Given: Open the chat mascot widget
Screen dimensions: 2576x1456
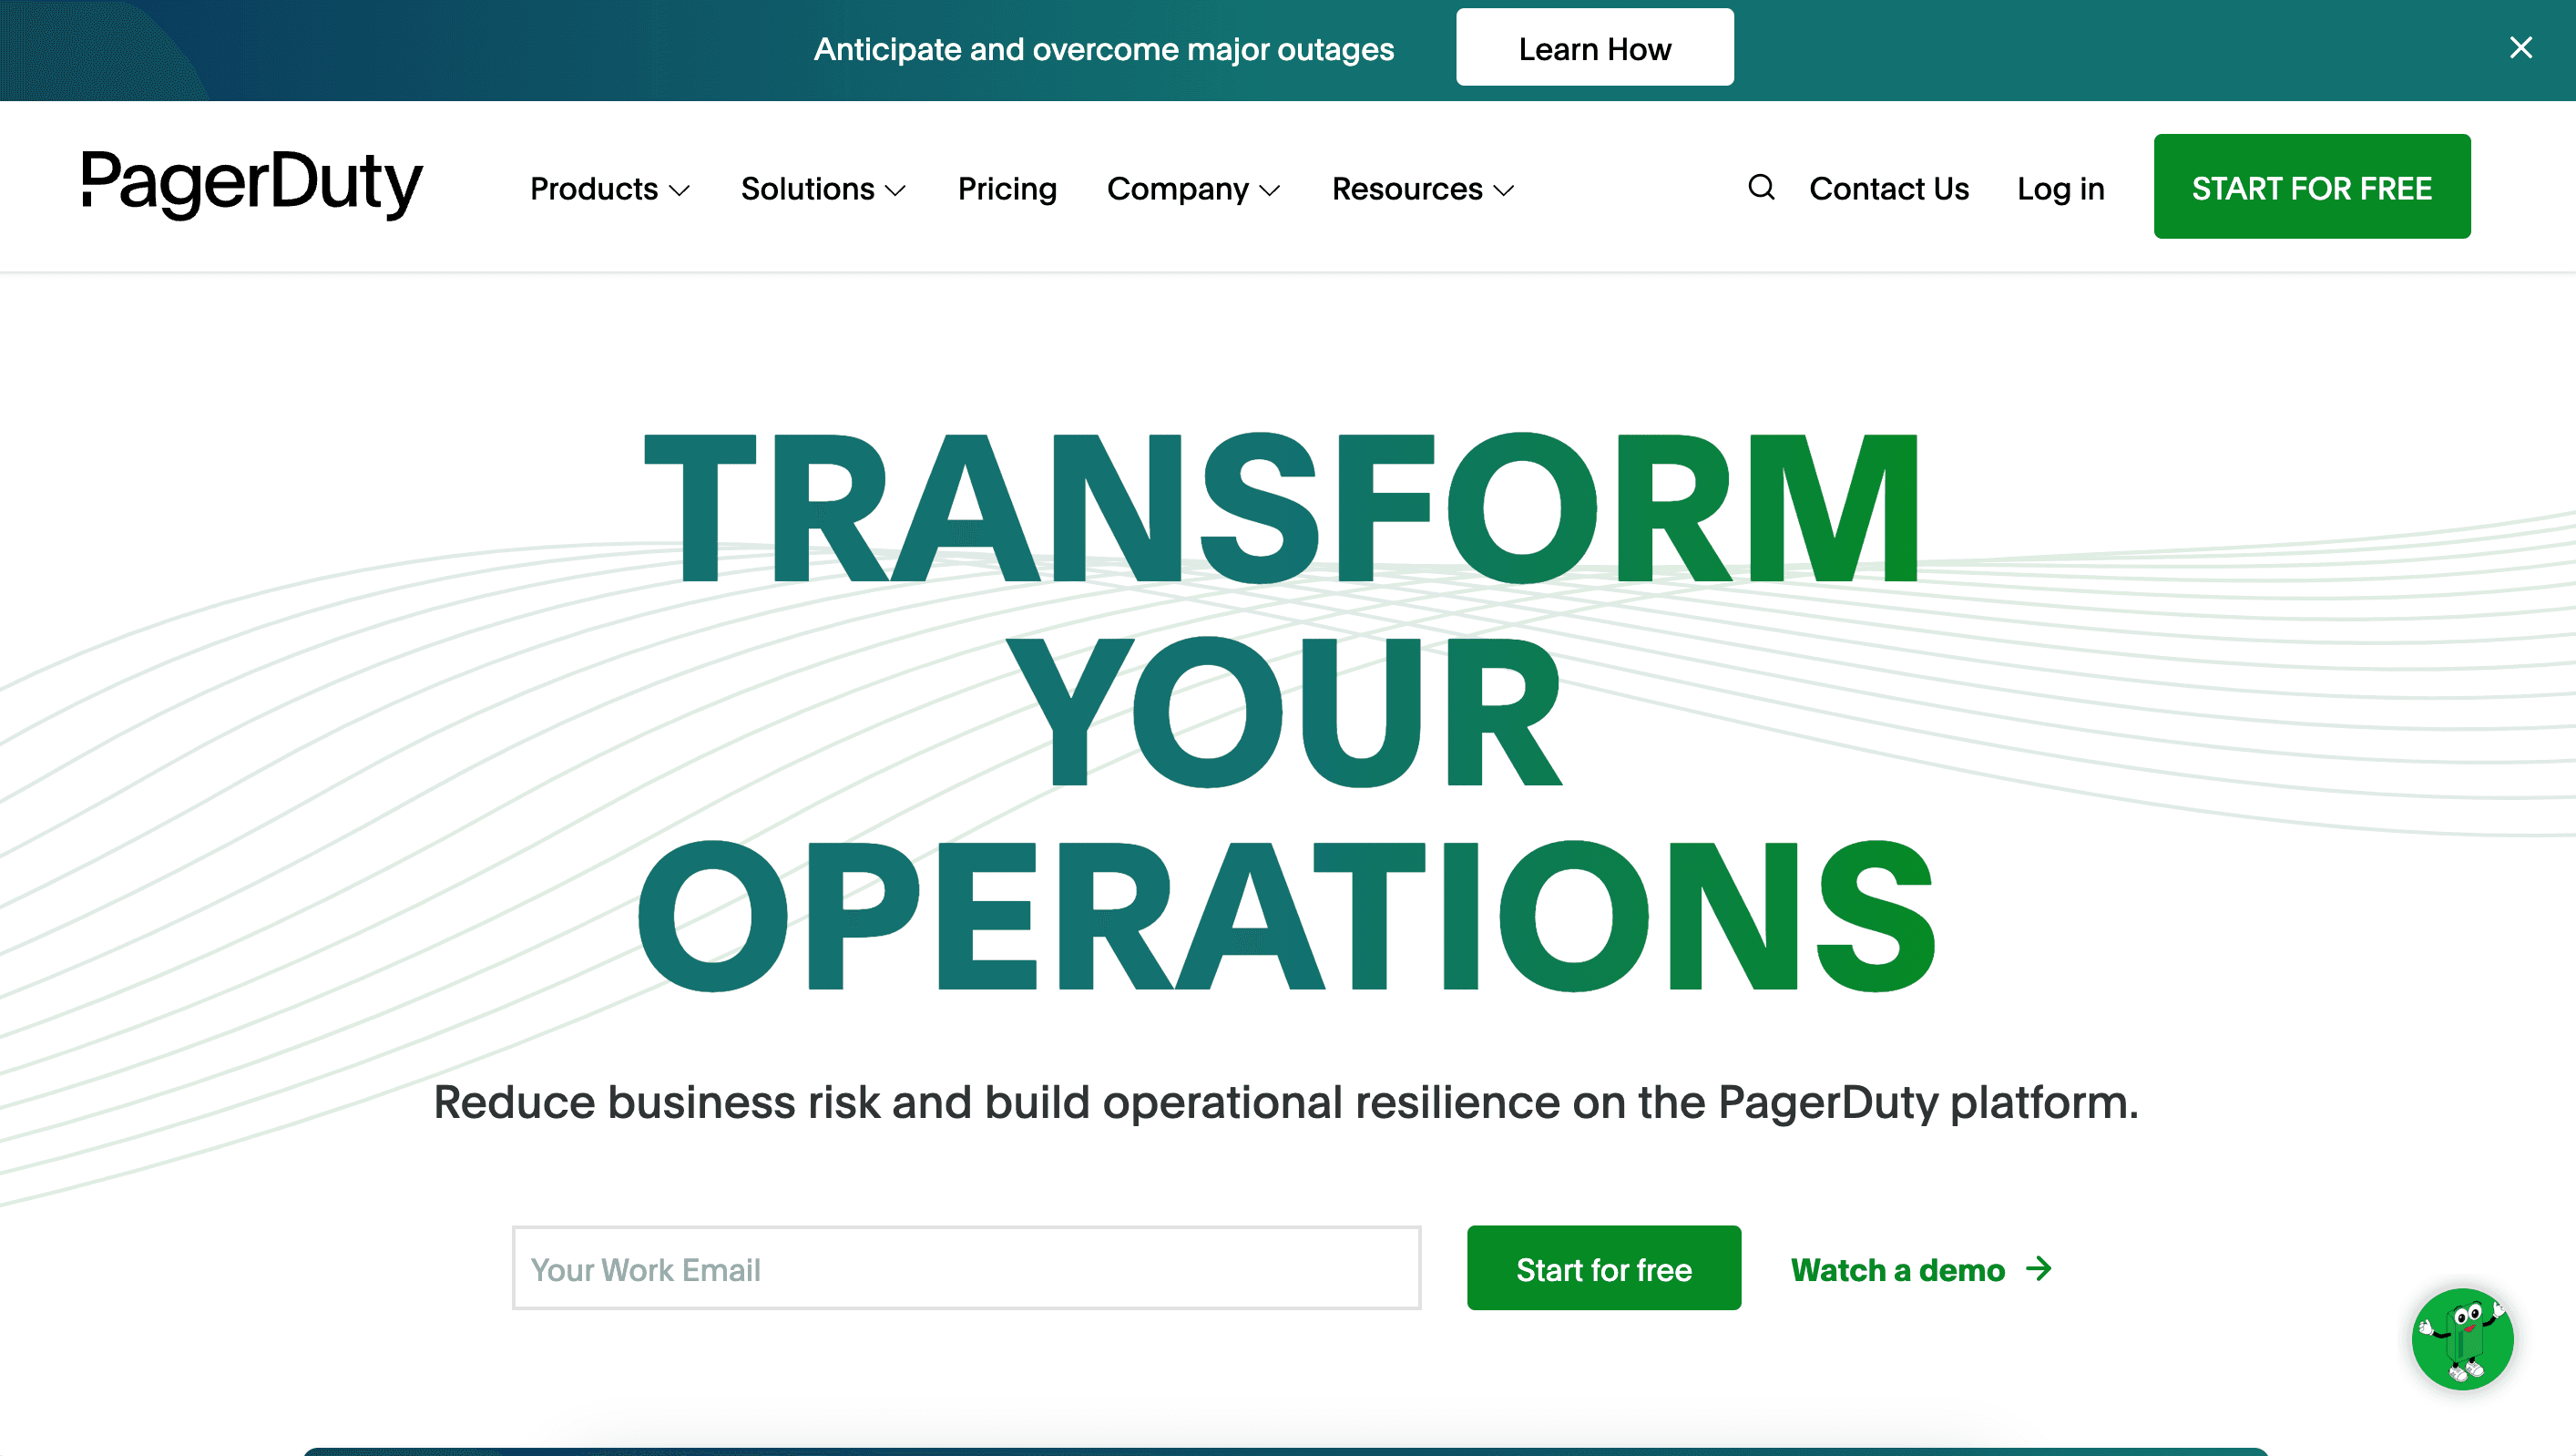Looking at the screenshot, I should [x=2462, y=1339].
